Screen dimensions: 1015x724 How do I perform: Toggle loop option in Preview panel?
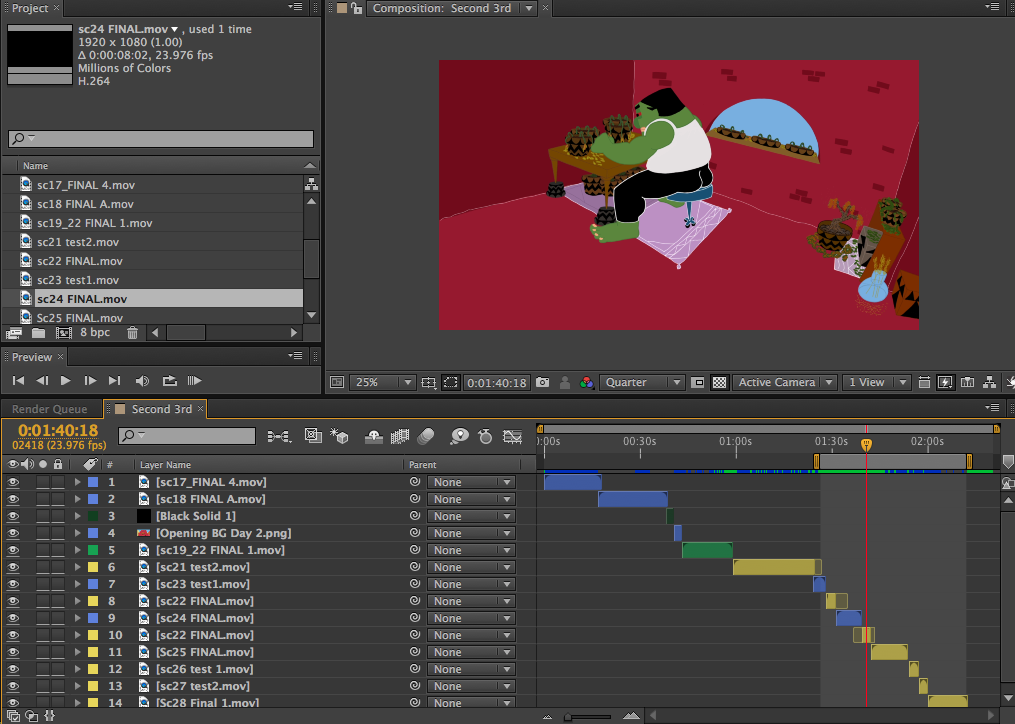point(170,381)
